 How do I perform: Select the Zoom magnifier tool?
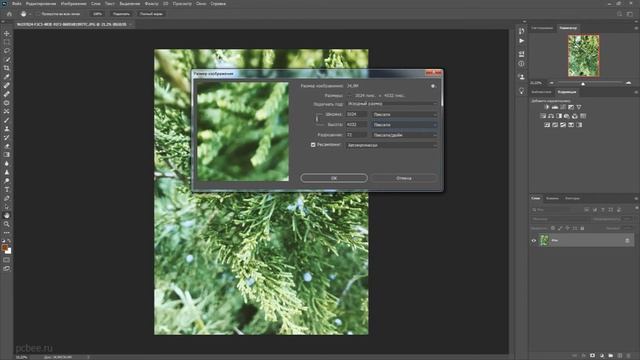click(7, 224)
